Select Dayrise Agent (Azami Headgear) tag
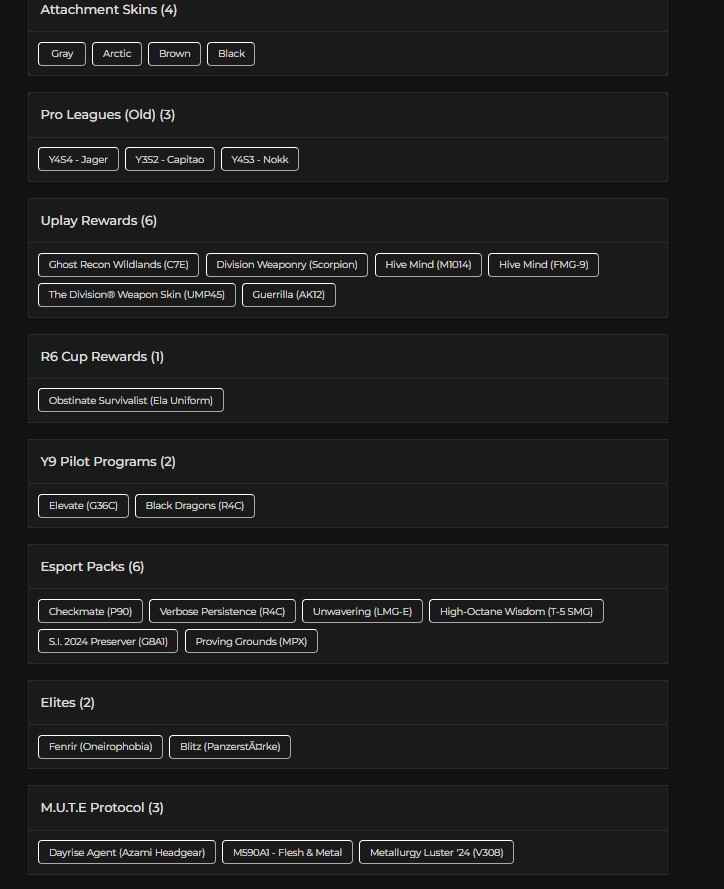 coord(126,853)
